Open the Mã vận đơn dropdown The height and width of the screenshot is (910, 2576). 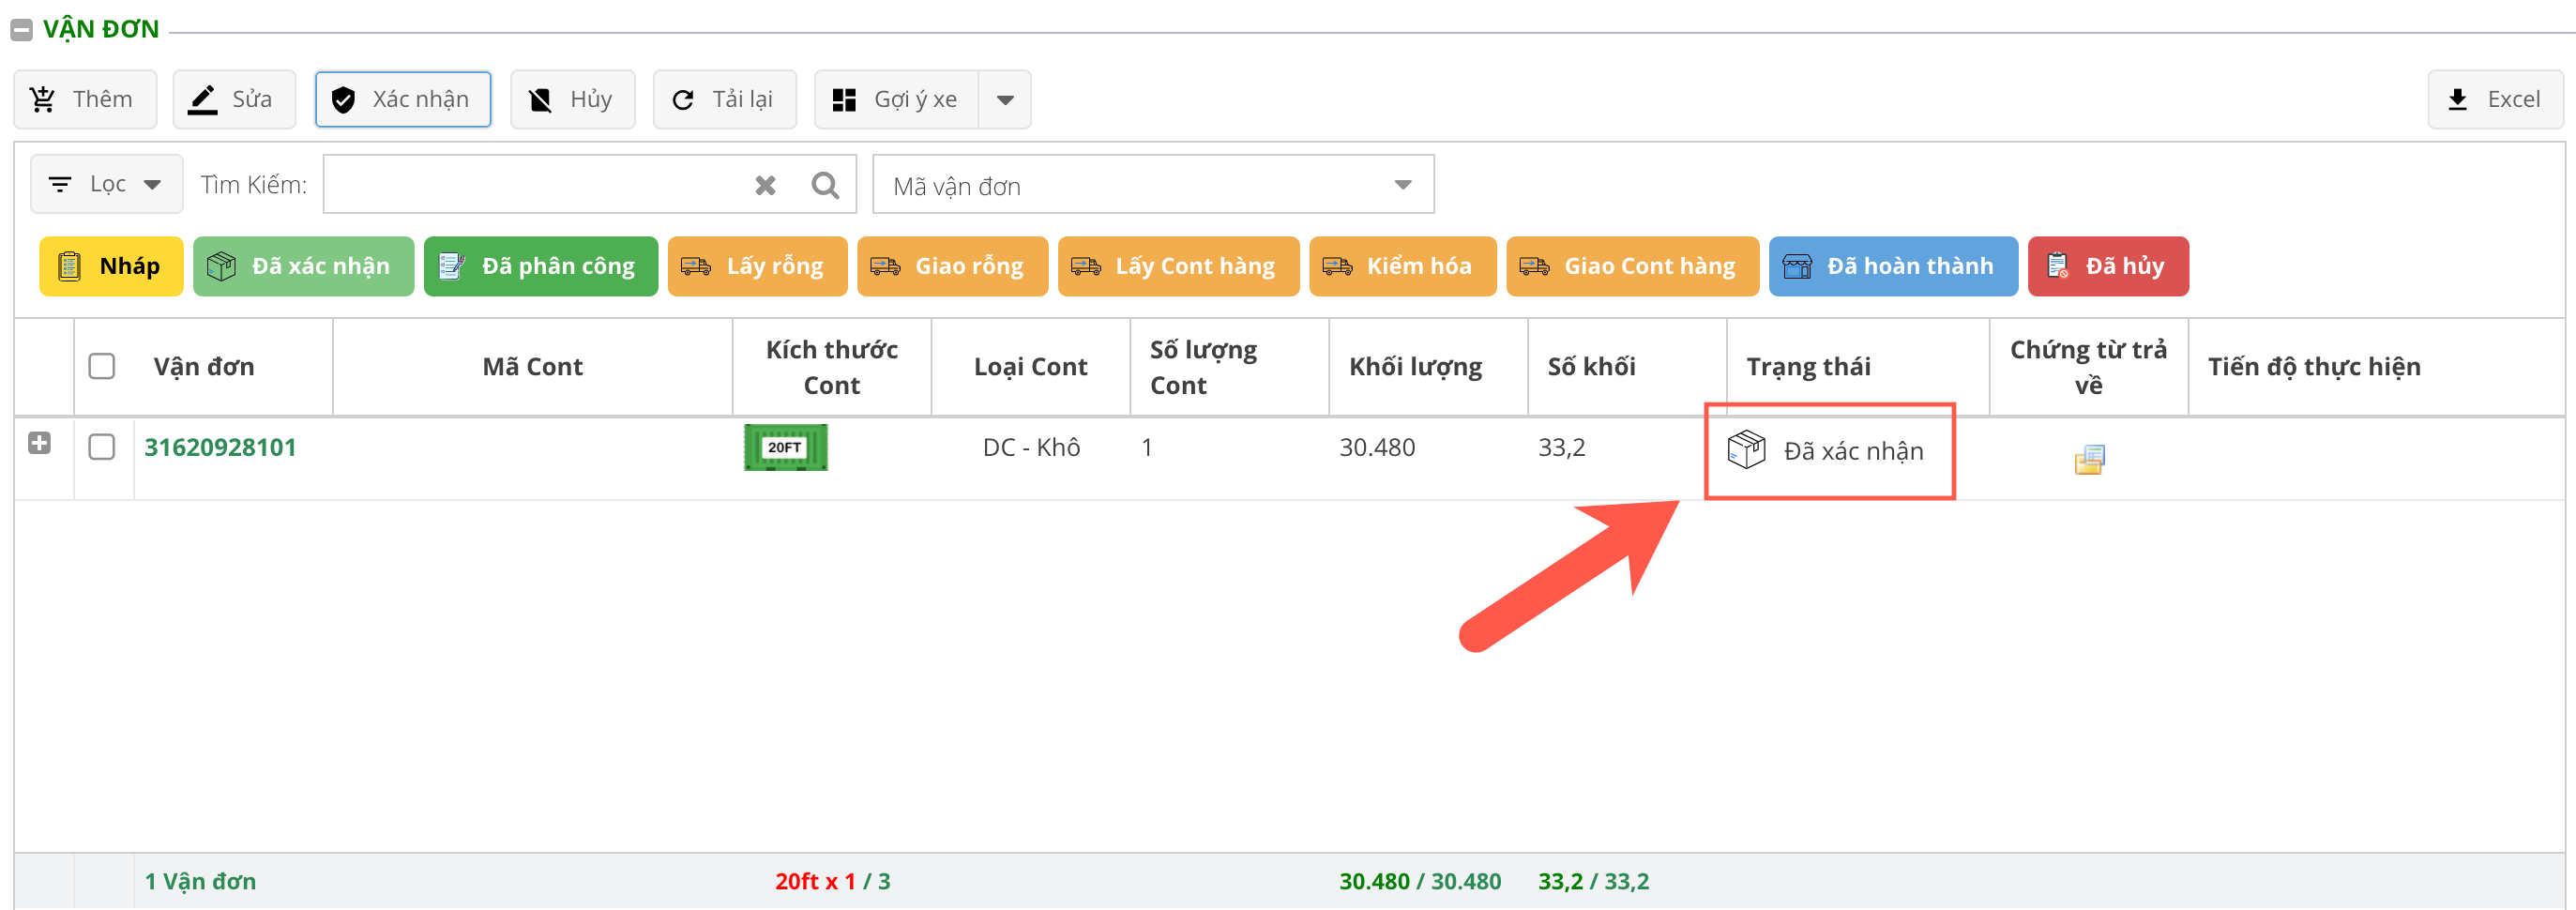tap(1152, 185)
